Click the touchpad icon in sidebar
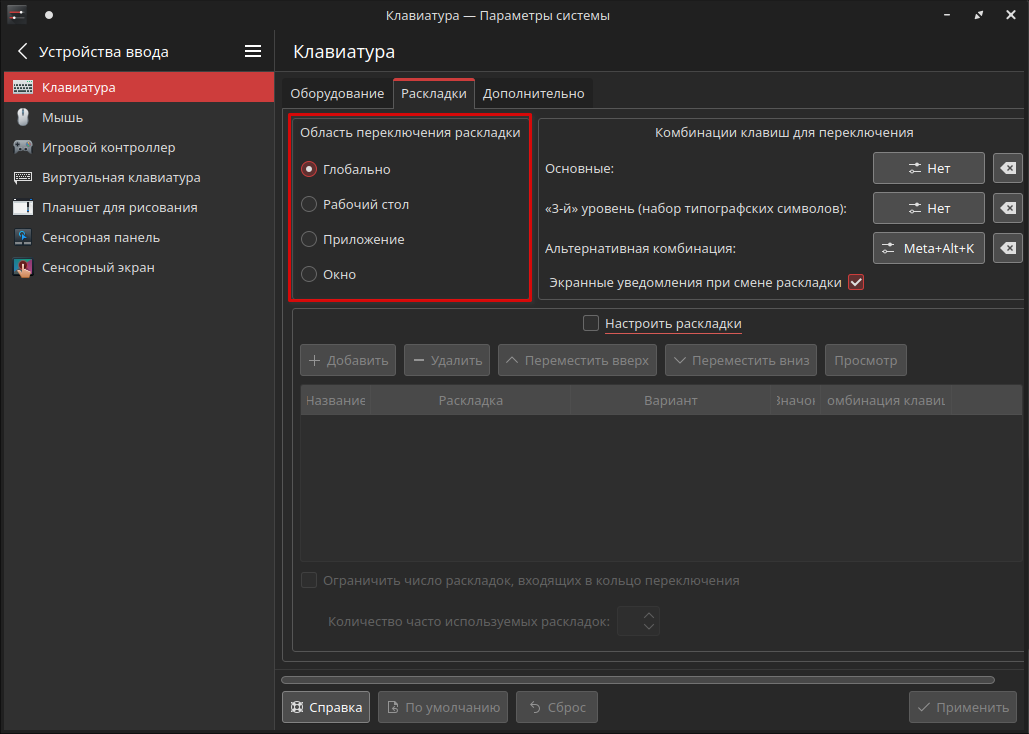Viewport: 1029px width, 734px height. 23,238
